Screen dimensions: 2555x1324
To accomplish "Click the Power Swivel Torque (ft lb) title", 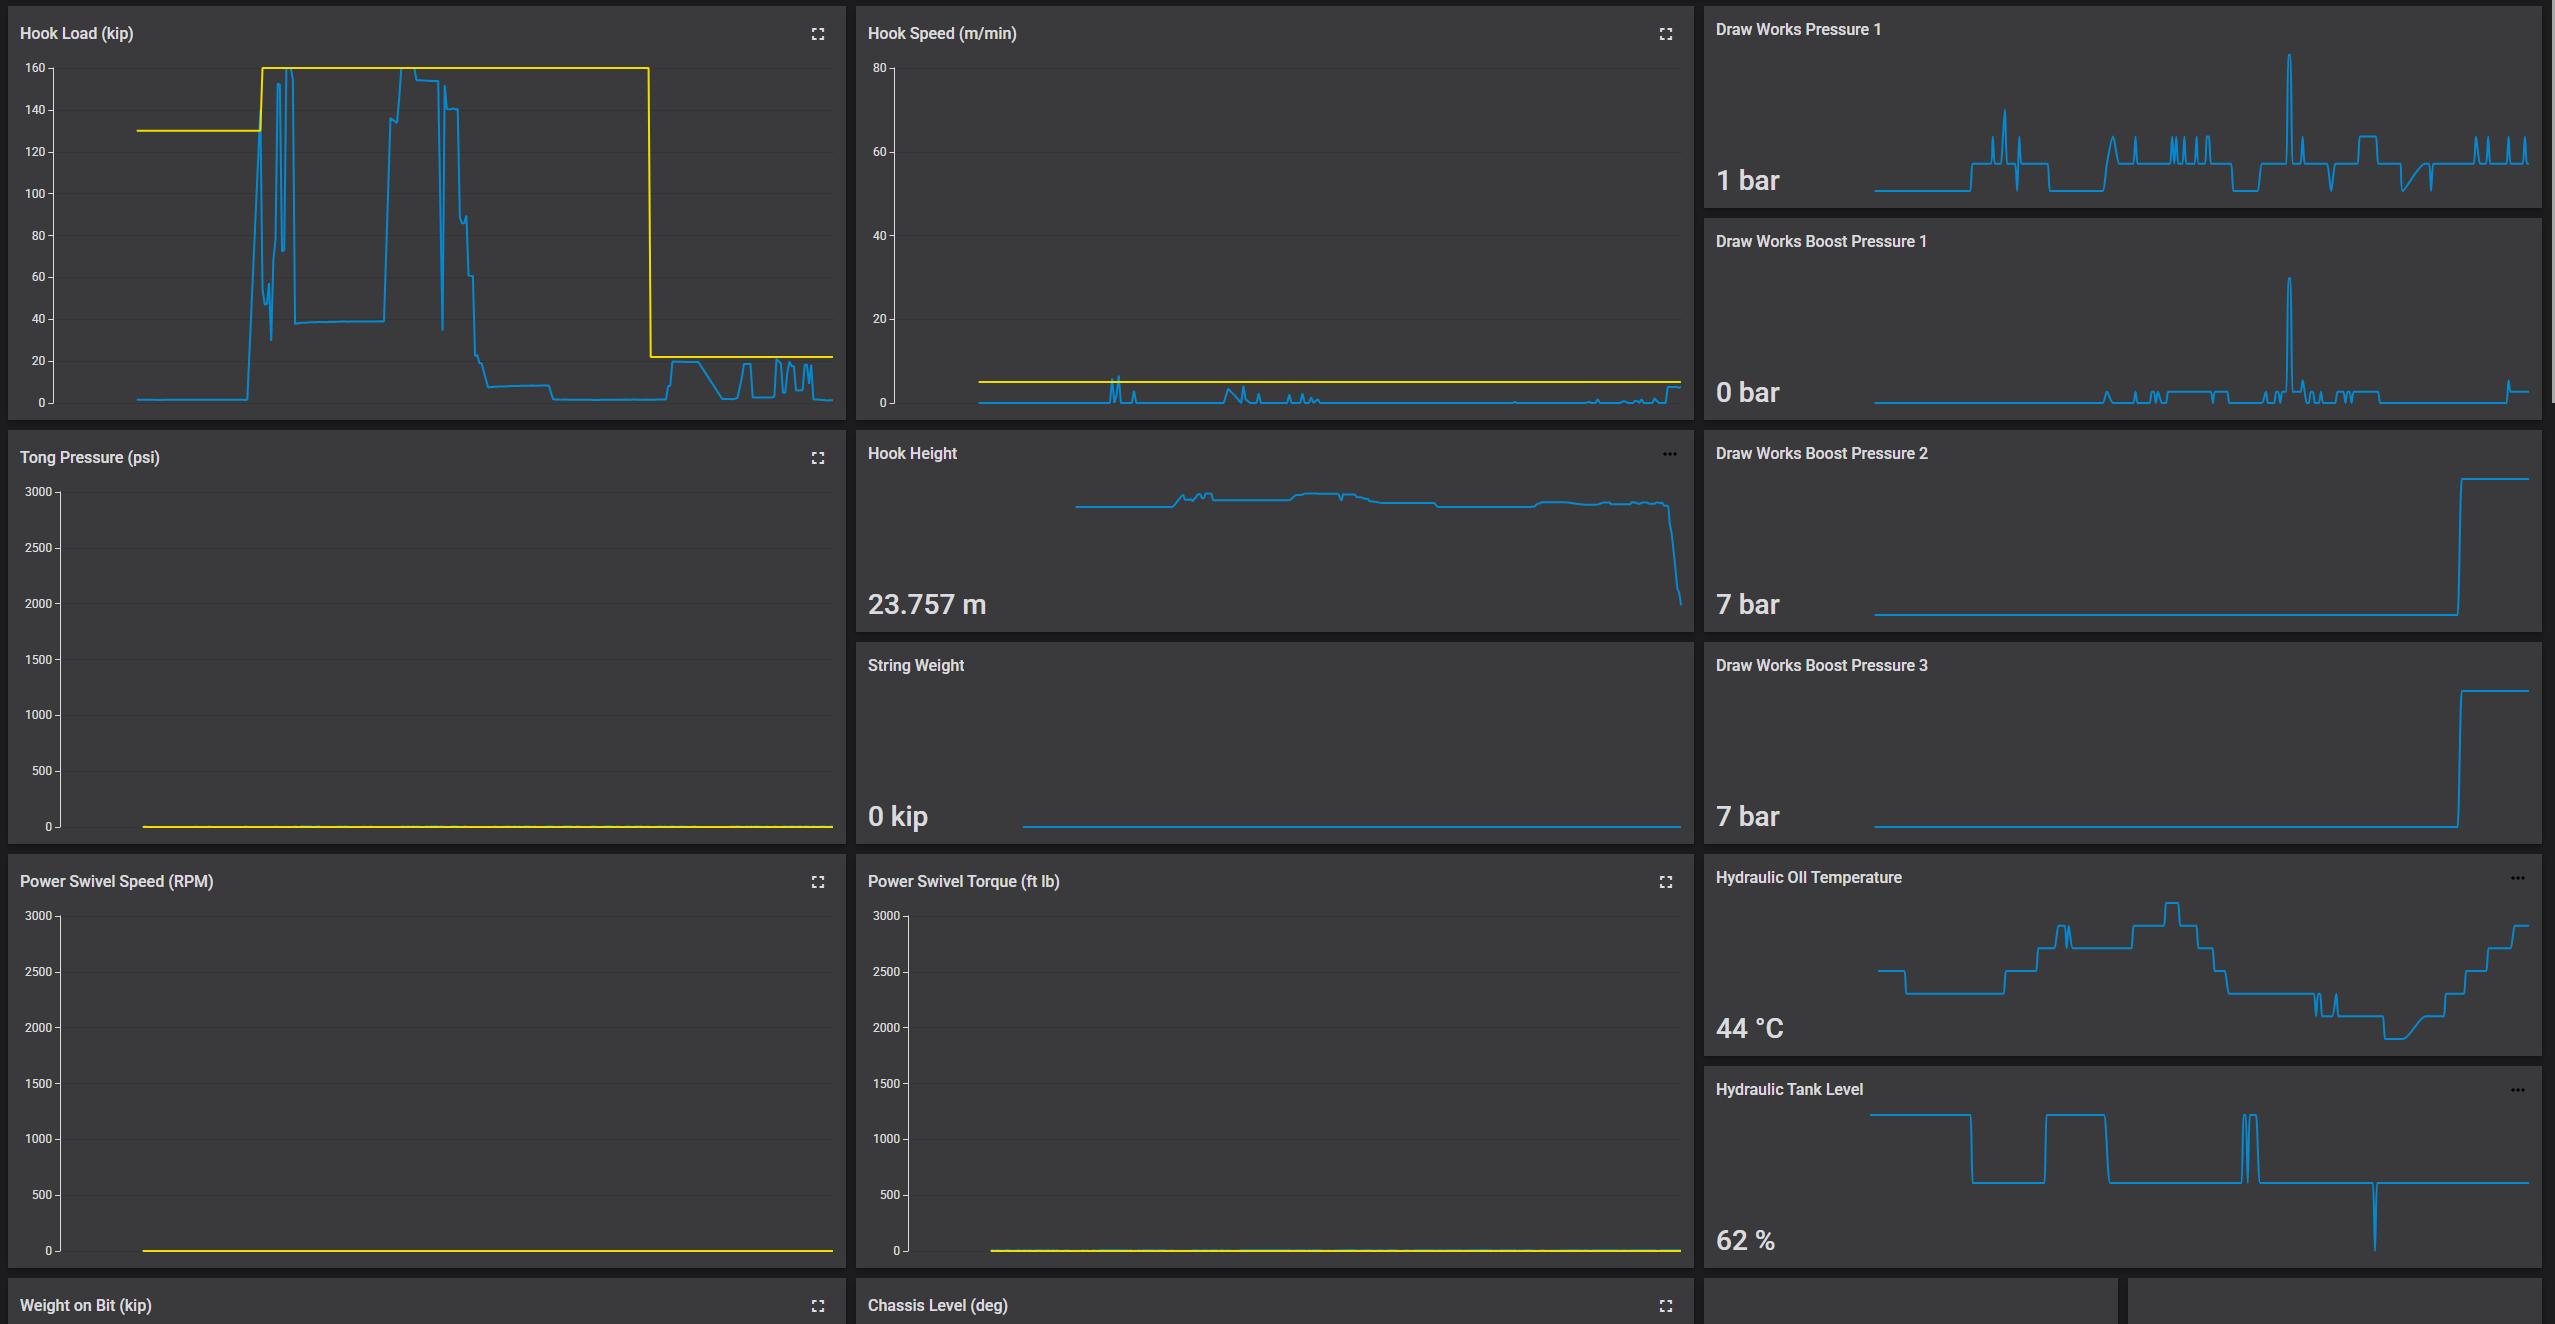I will coord(964,882).
